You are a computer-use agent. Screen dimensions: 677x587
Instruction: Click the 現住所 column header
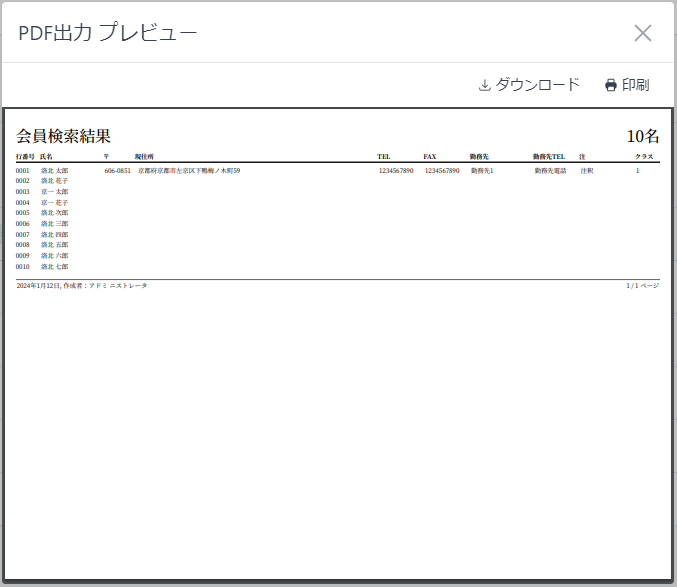click(x=144, y=157)
